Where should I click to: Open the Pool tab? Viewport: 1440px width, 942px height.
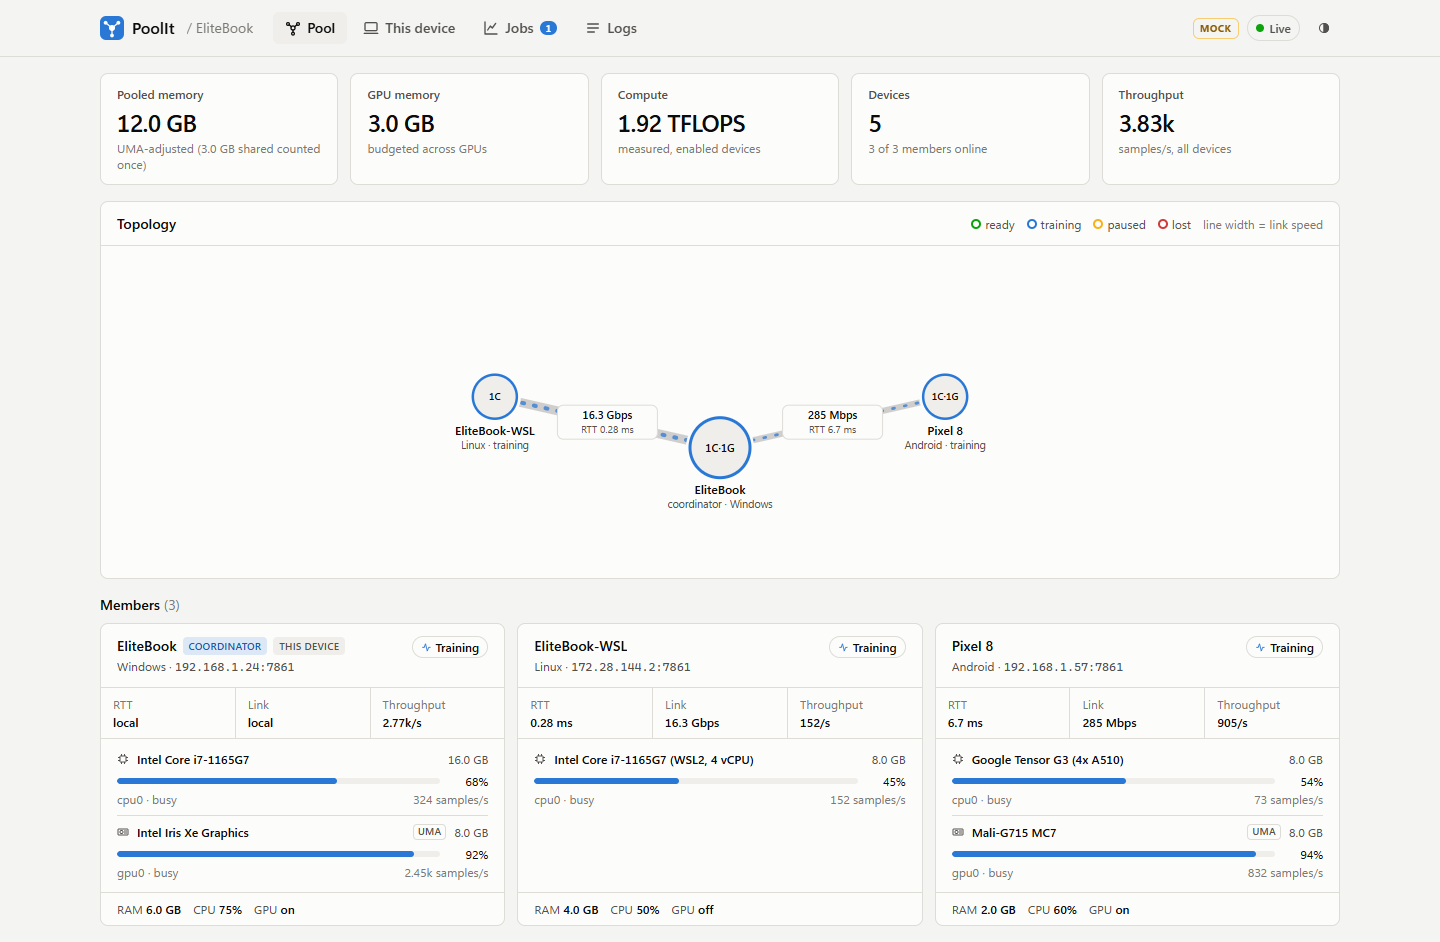310,28
